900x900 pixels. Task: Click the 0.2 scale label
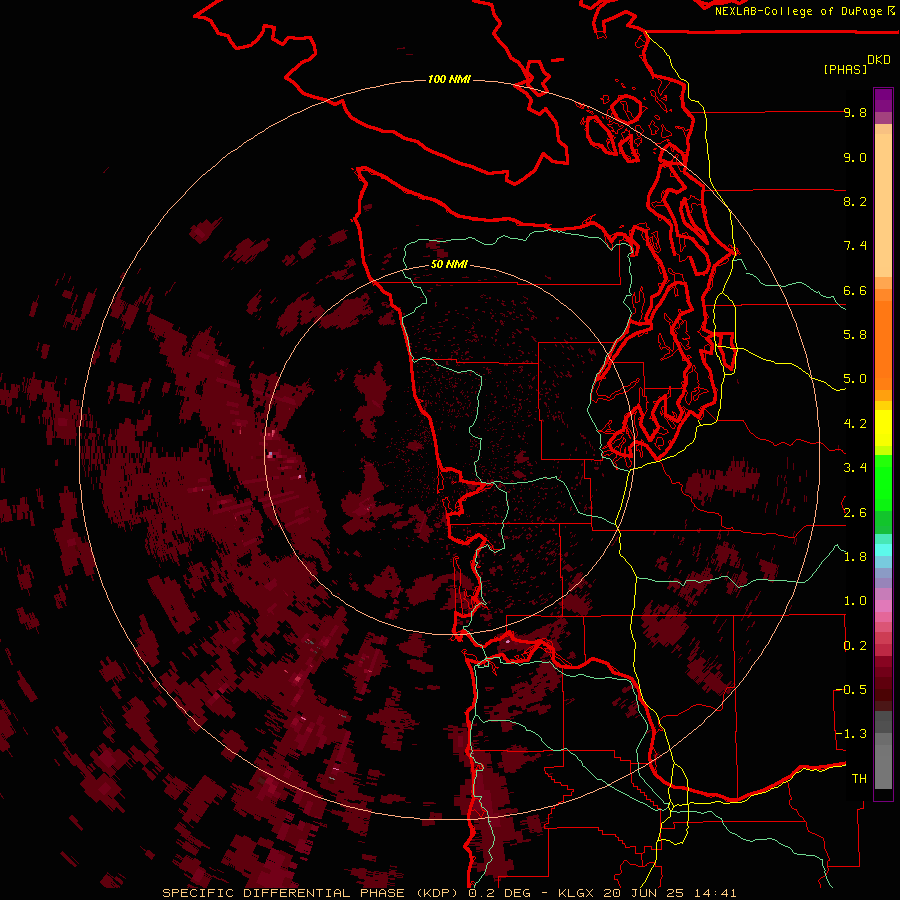[x=855, y=646]
